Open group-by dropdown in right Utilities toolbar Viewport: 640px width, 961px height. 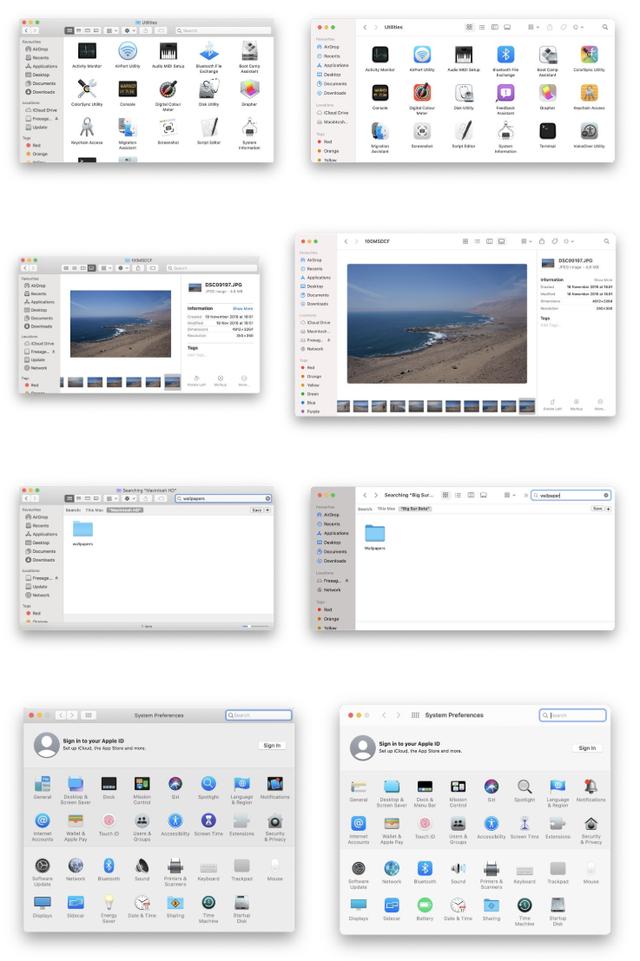(532, 27)
